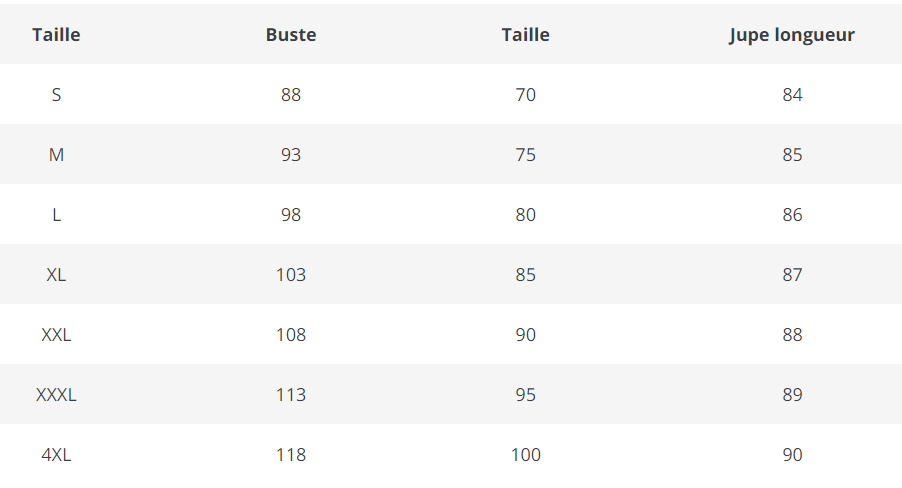This screenshot has height=488, width=902.
Task: Click Buste value 98 in L row
Action: (291, 215)
